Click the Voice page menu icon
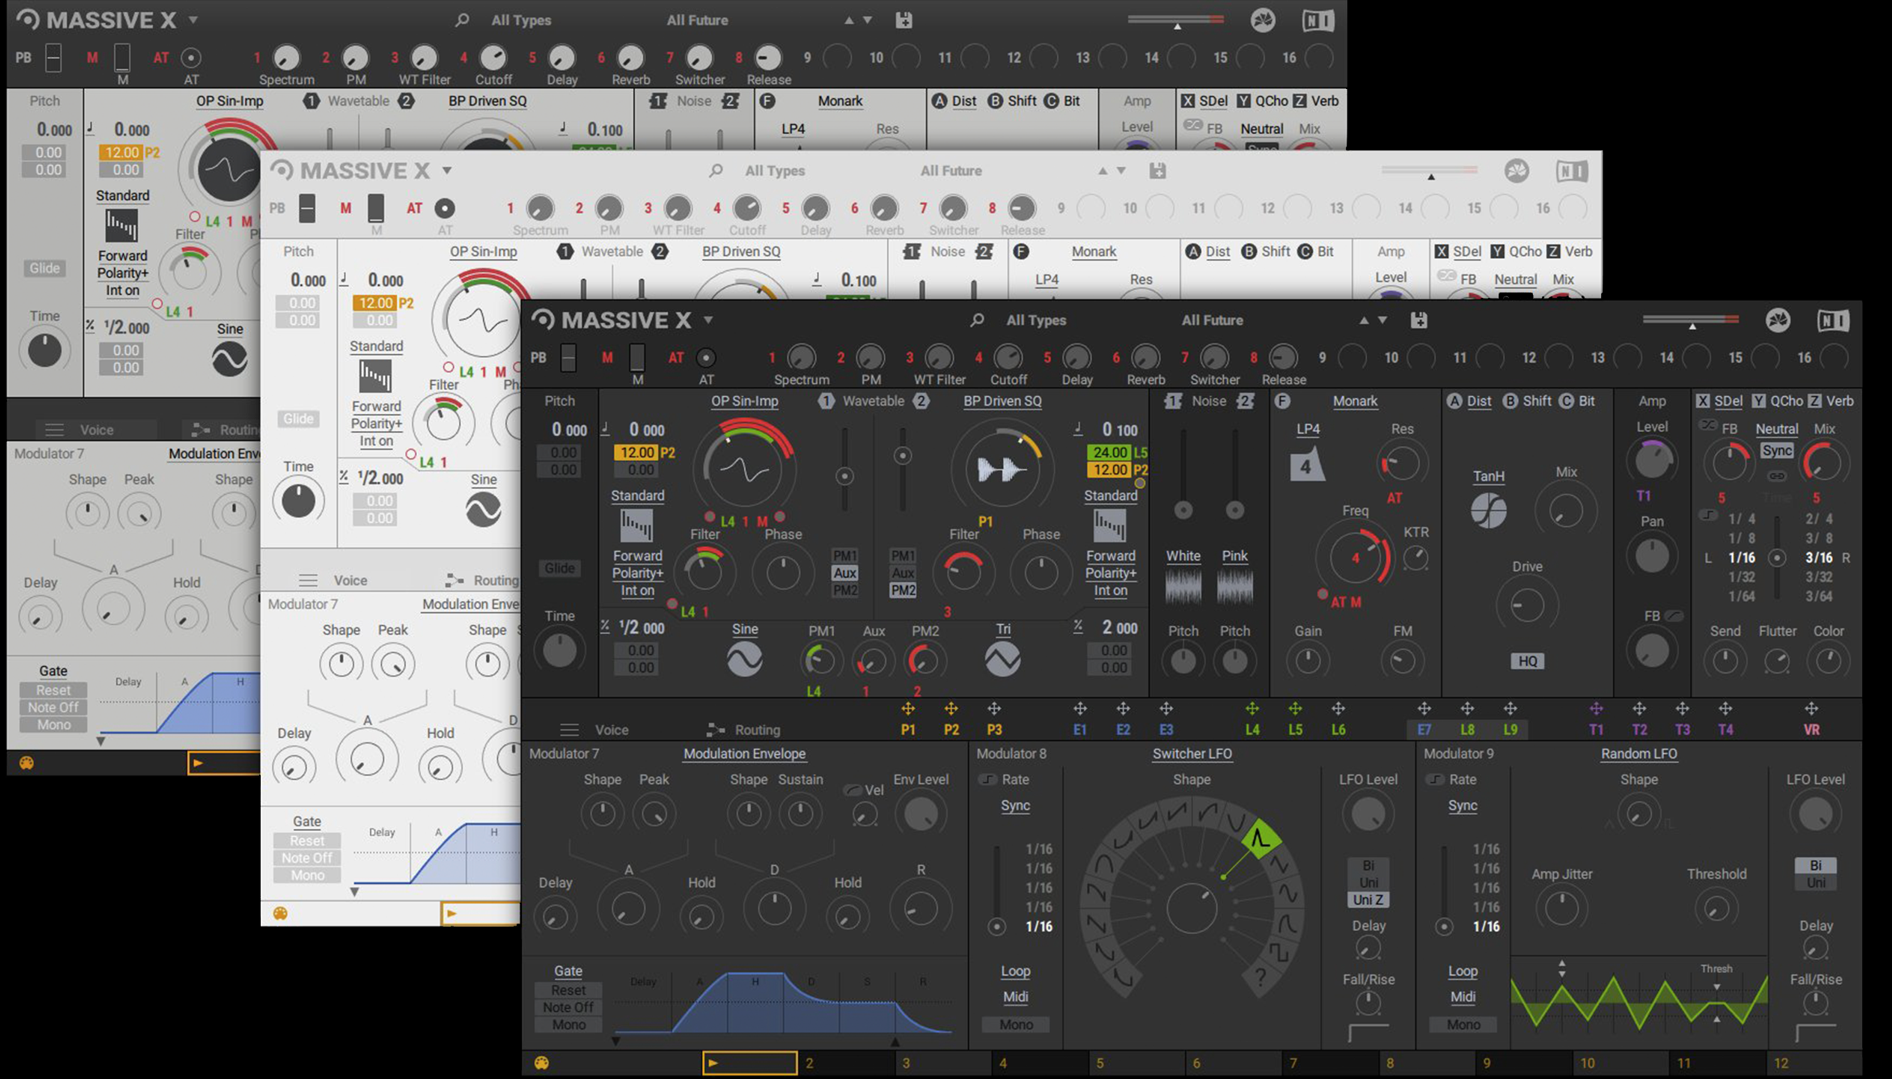 click(x=569, y=730)
